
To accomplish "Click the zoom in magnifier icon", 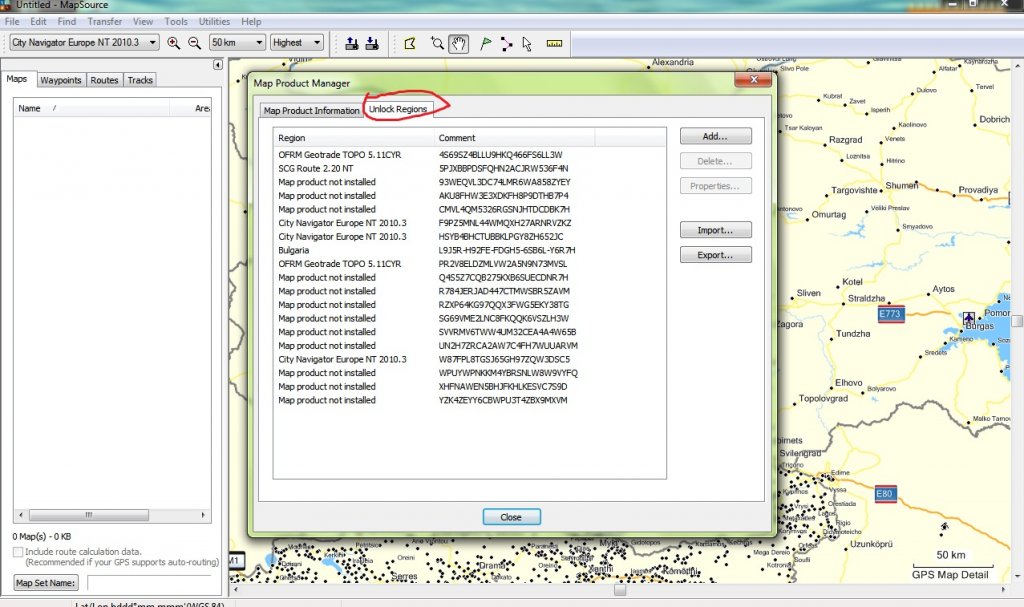I will (174, 43).
